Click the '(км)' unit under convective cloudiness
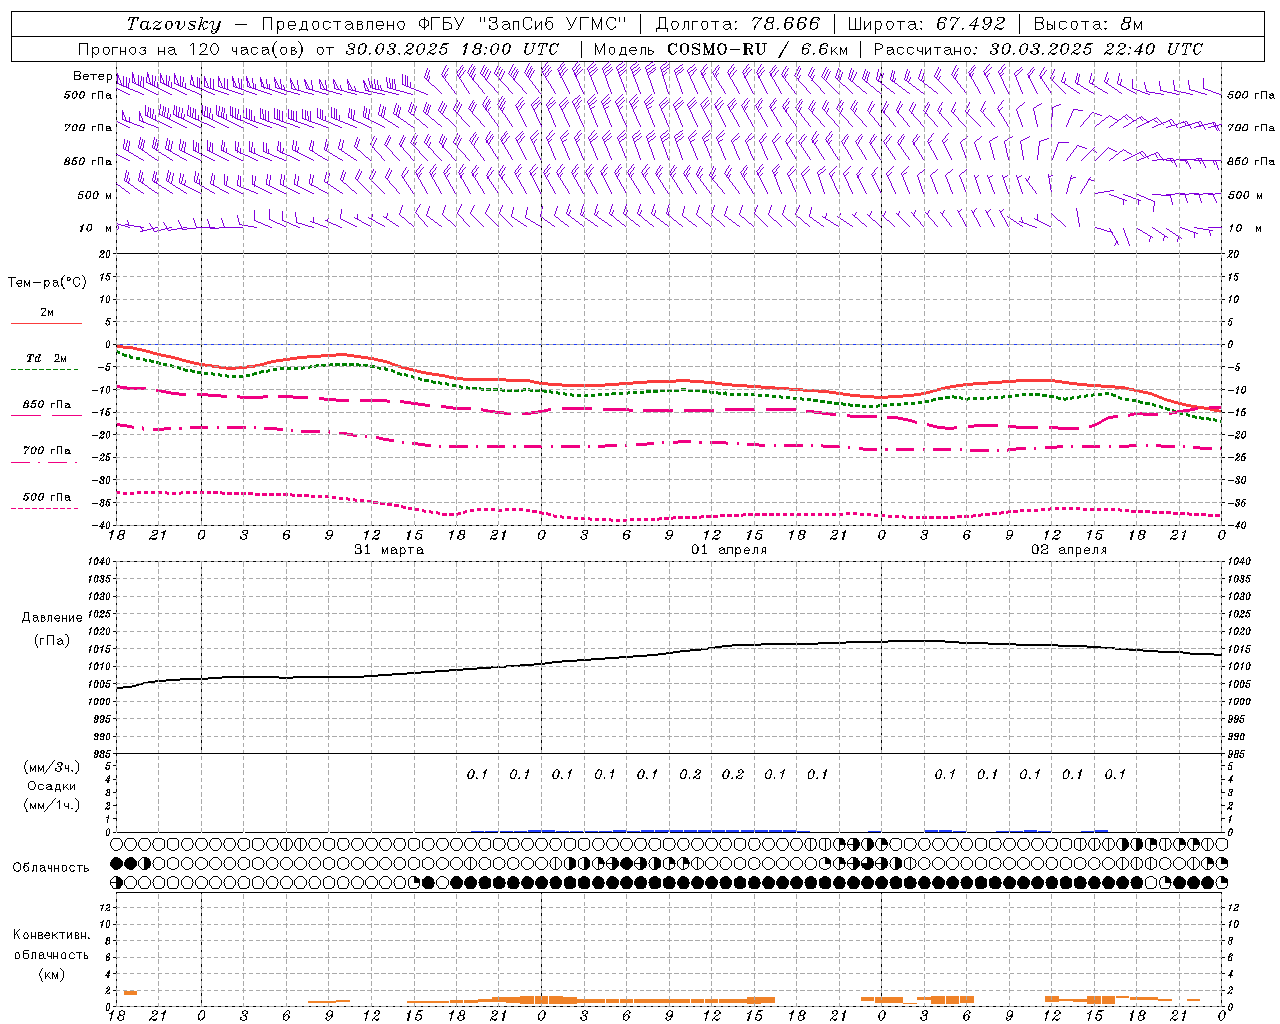The height and width of the screenshot is (1024, 1280). pyautogui.click(x=52, y=974)
